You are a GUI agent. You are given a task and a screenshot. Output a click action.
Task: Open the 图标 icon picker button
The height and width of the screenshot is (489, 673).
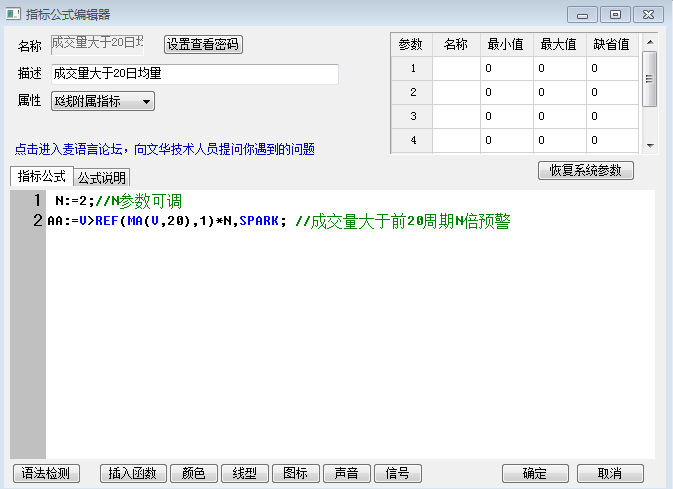click(x=296, y=473)
